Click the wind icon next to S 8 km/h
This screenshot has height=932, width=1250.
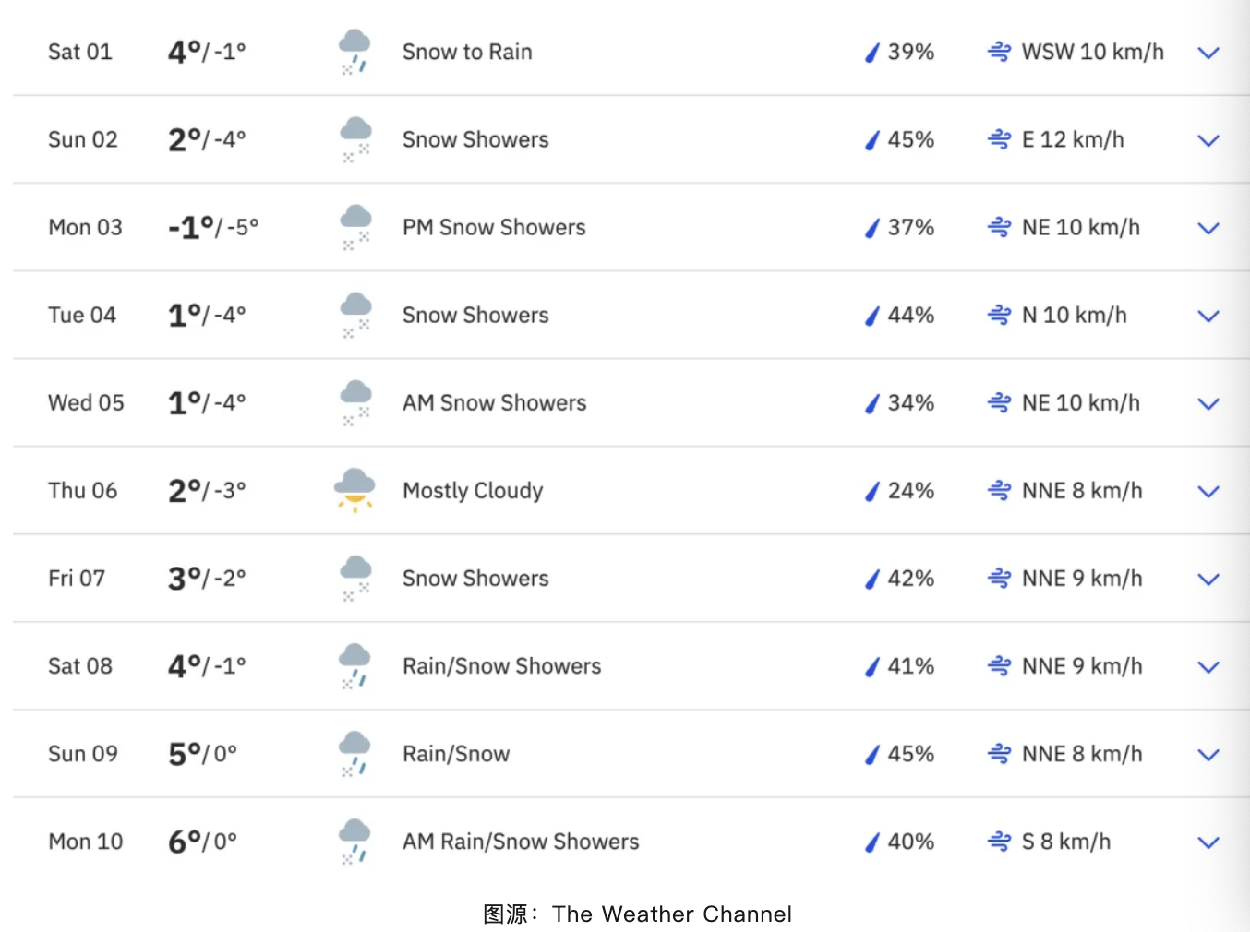pyautogui.click(x=999, y=842)
